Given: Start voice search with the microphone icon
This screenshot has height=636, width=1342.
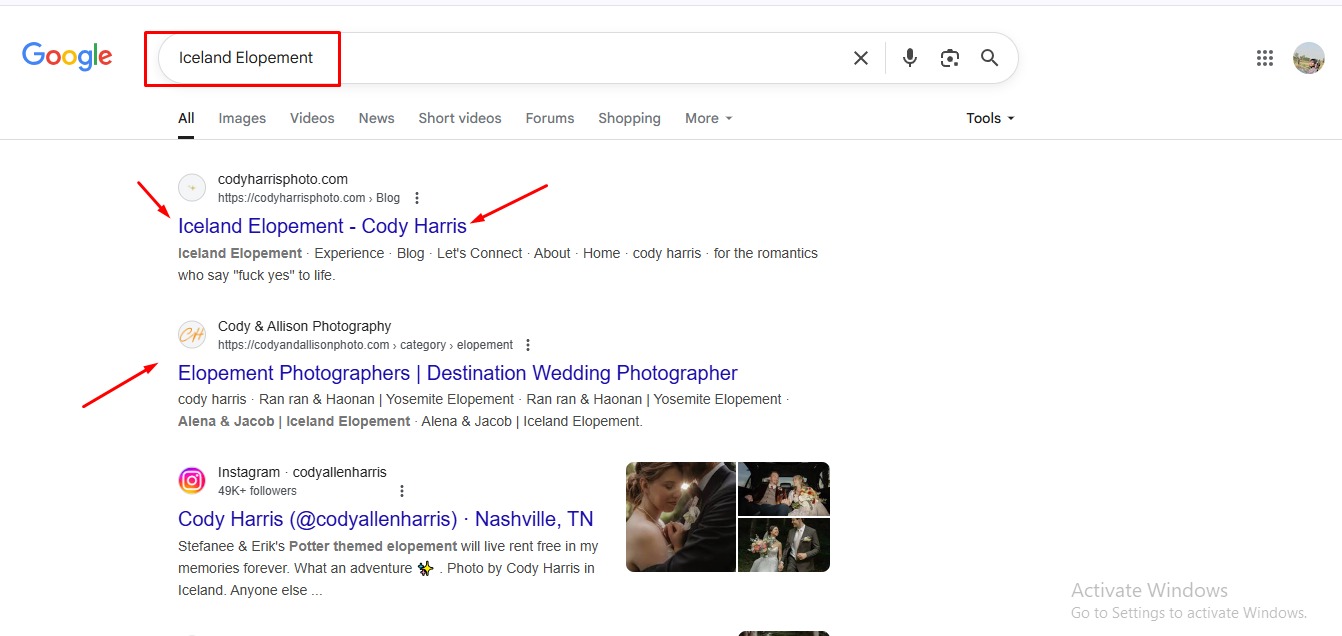Looking at the screenshot, I should pos(909,58).
